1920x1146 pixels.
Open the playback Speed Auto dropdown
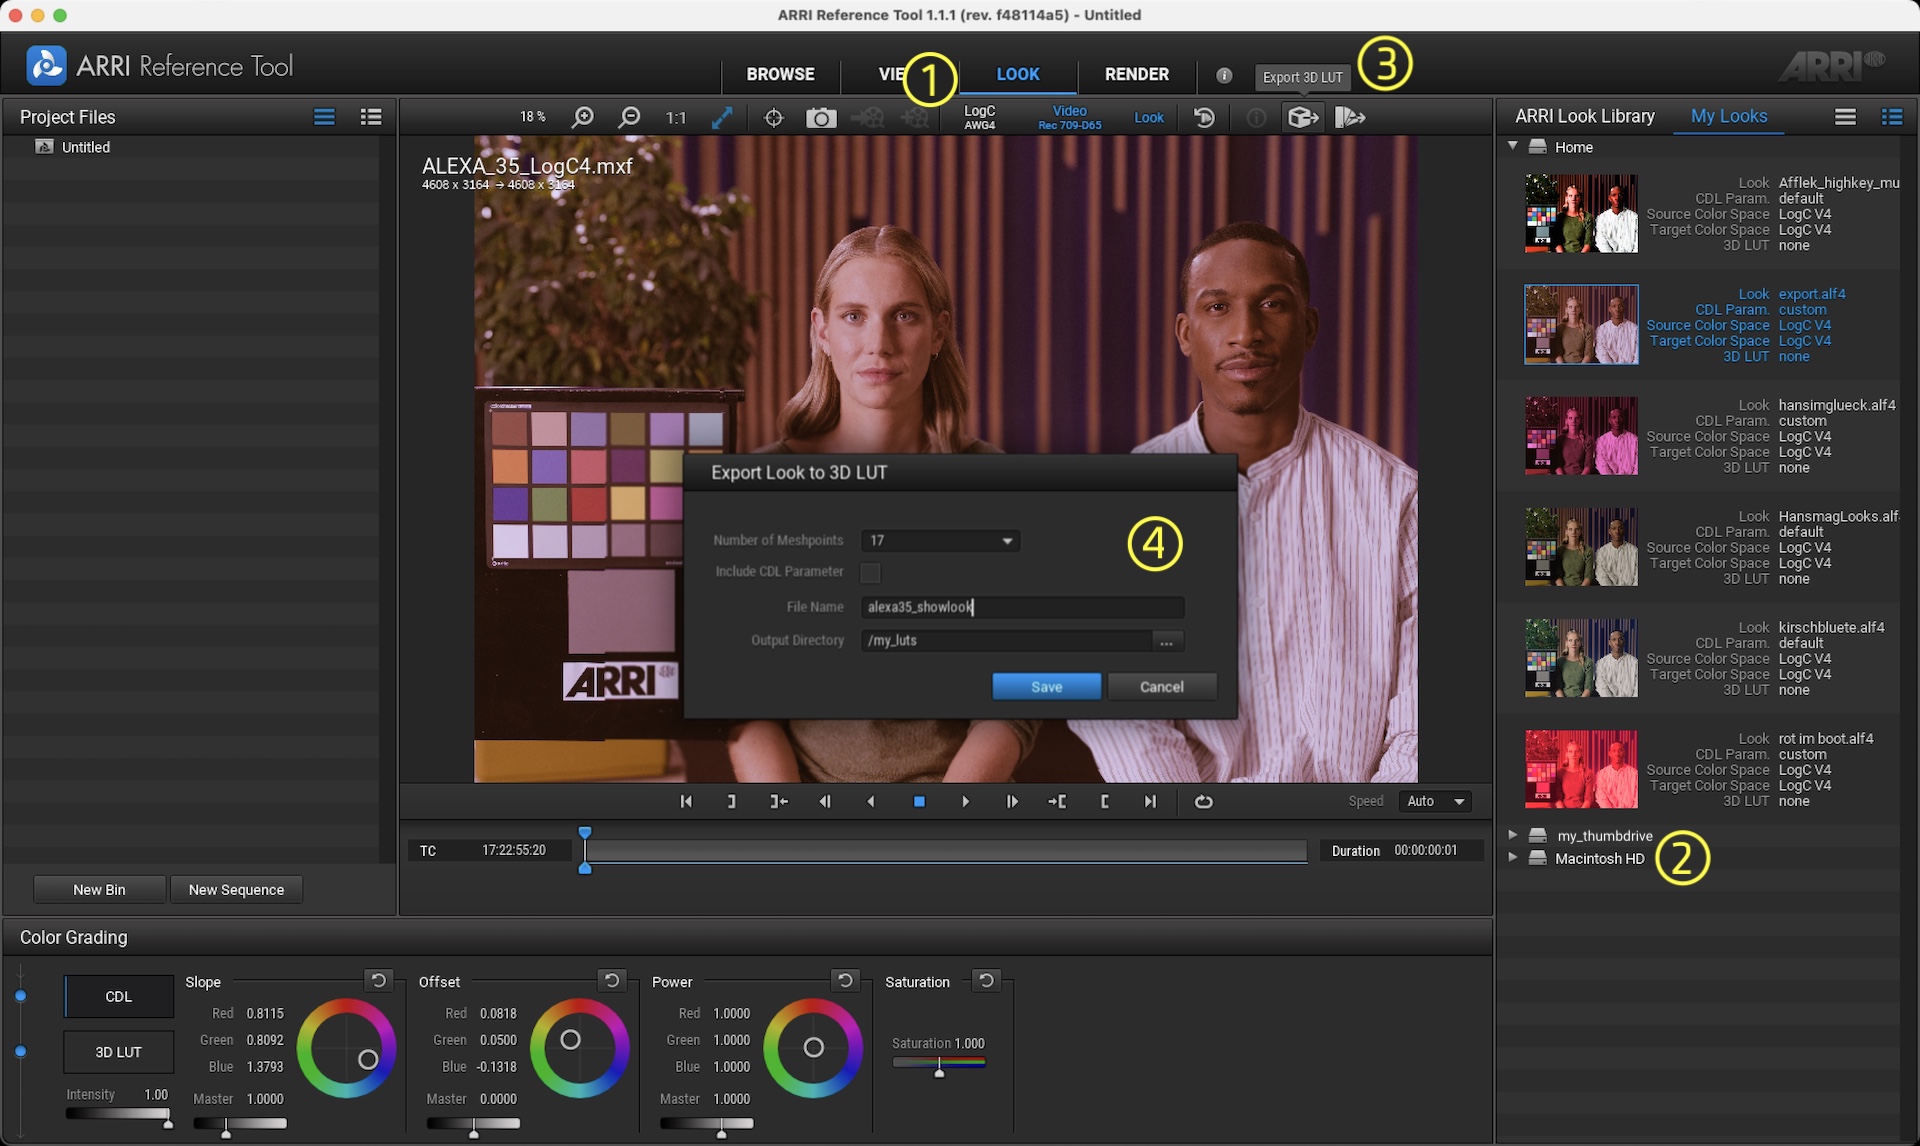point(1435,802)
